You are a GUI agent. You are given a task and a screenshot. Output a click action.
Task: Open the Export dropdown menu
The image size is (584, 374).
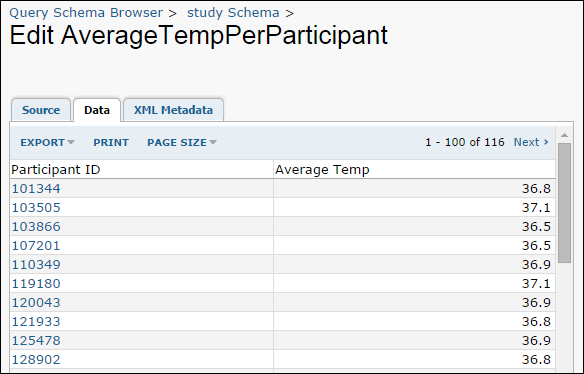tap(47, 143)
